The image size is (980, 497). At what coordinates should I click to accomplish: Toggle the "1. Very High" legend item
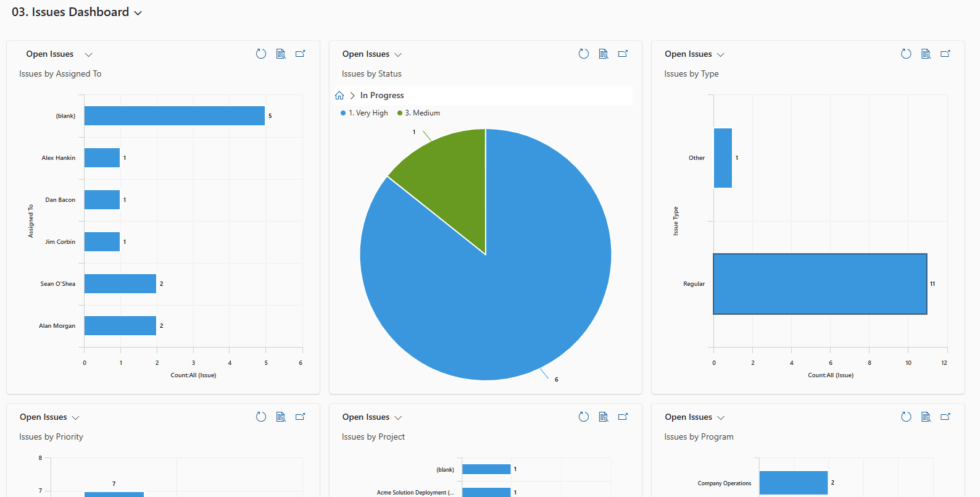pyautogui.click(x=365, y=113)
